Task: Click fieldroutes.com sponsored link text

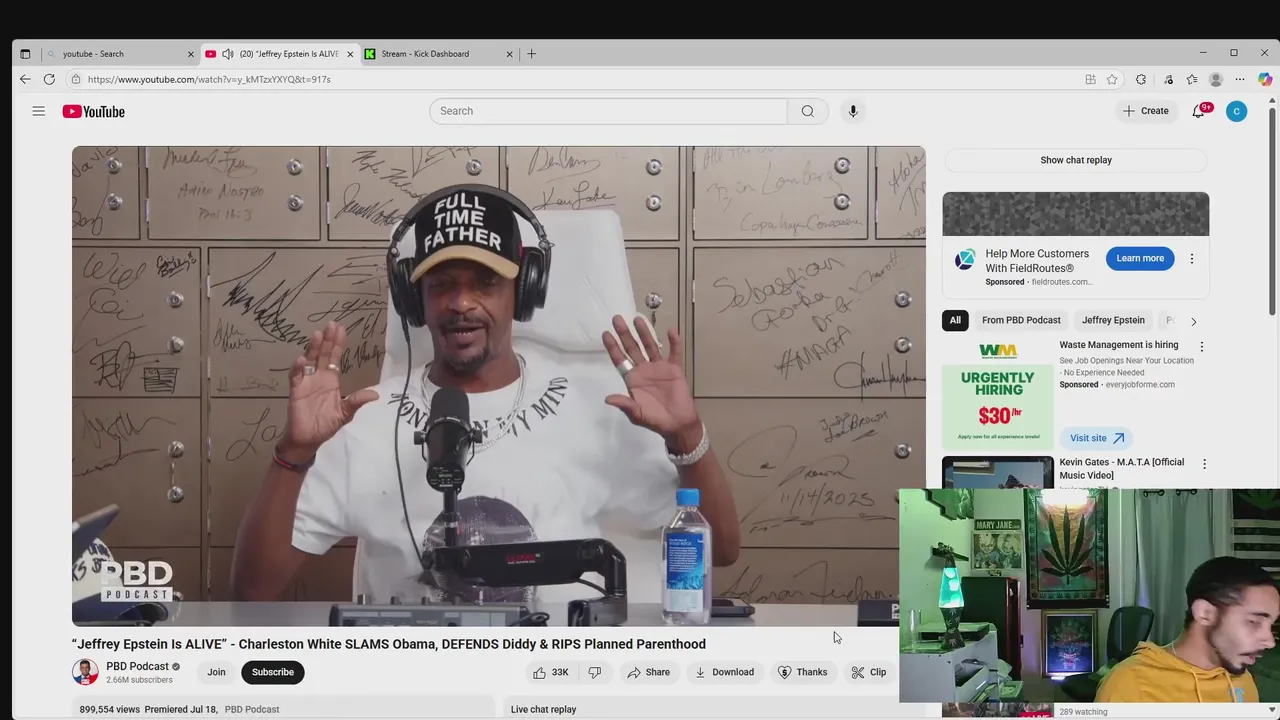Action: (x=1061, y=282)
